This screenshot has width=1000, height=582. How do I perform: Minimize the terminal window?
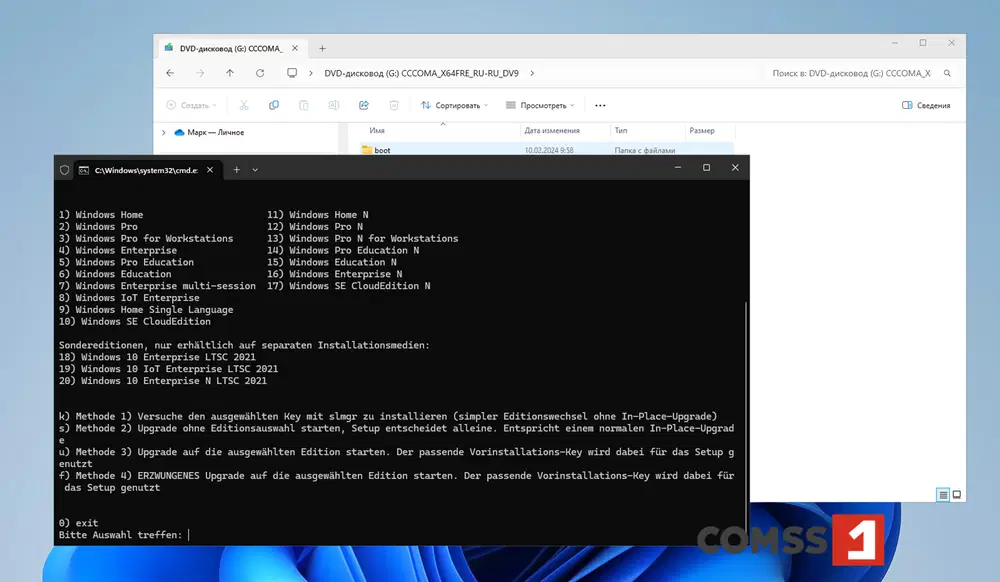point(678,168)
